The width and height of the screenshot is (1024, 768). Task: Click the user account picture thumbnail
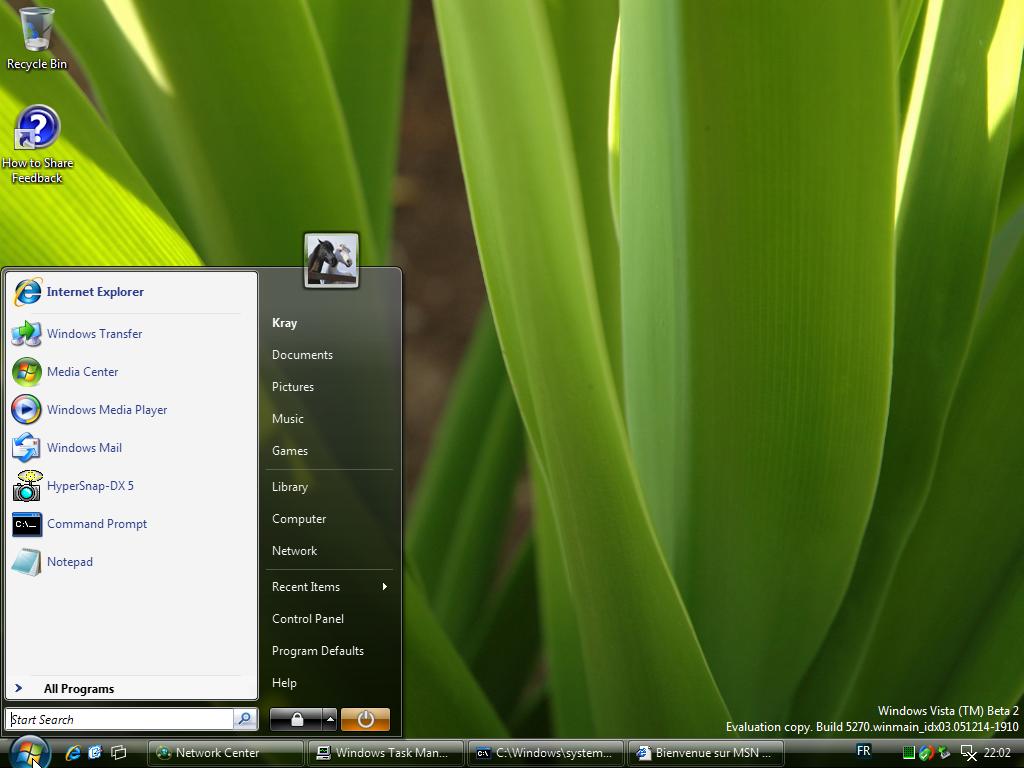coord(331,261)
